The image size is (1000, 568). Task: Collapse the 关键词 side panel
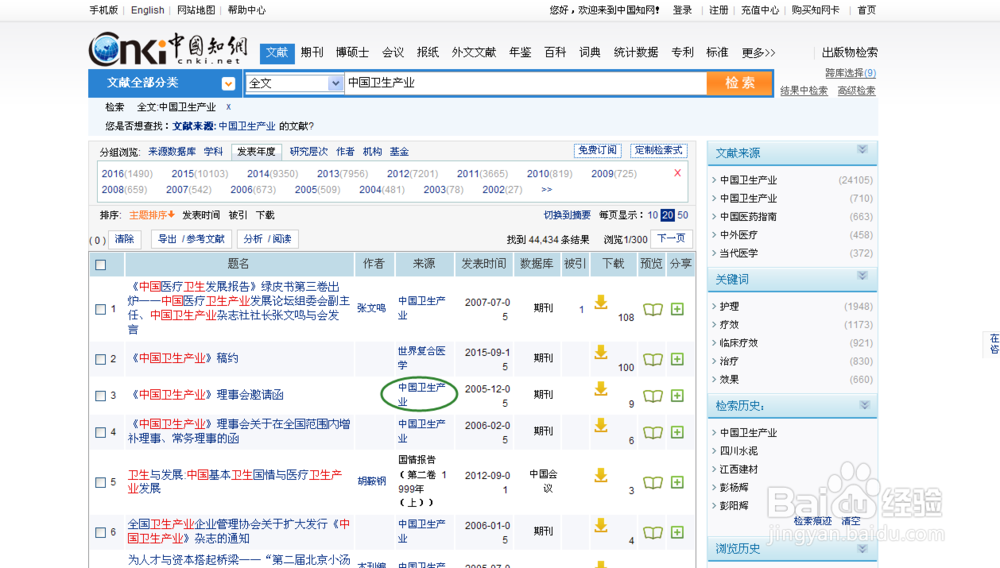(862, 276)
